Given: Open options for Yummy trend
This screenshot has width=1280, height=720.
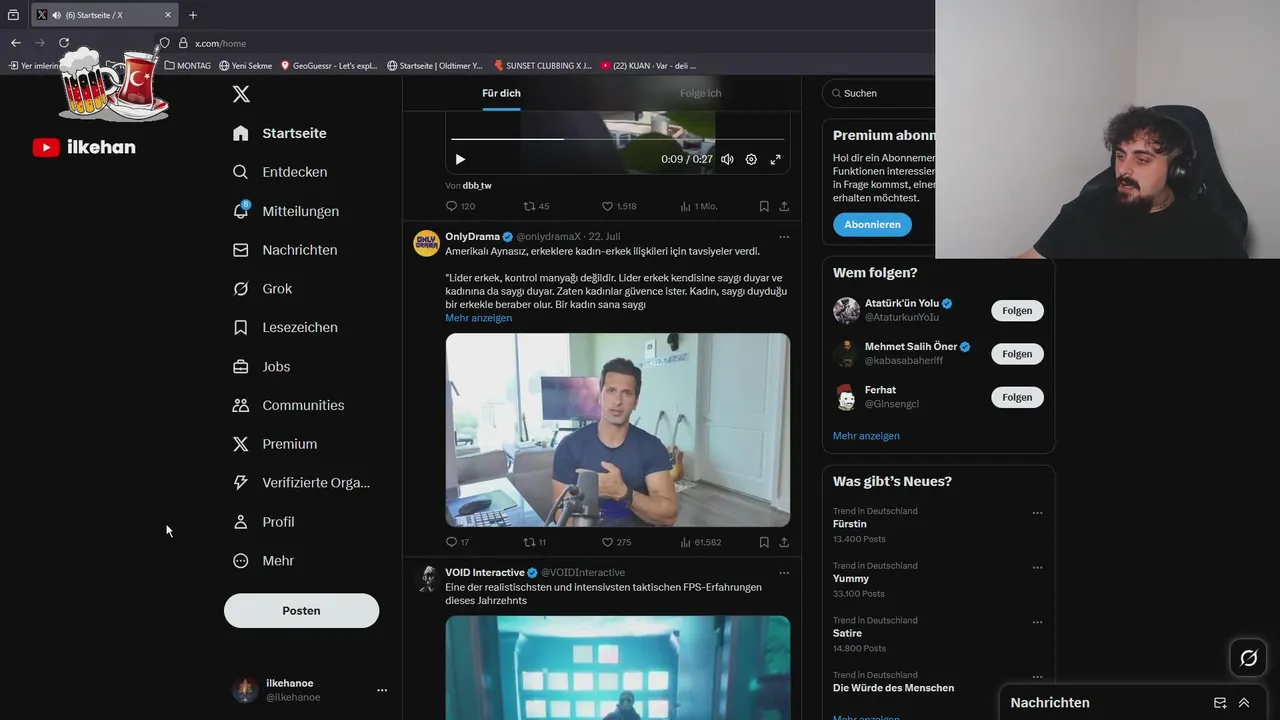Looking at the screenshot, I should [x=1037, y=567].
